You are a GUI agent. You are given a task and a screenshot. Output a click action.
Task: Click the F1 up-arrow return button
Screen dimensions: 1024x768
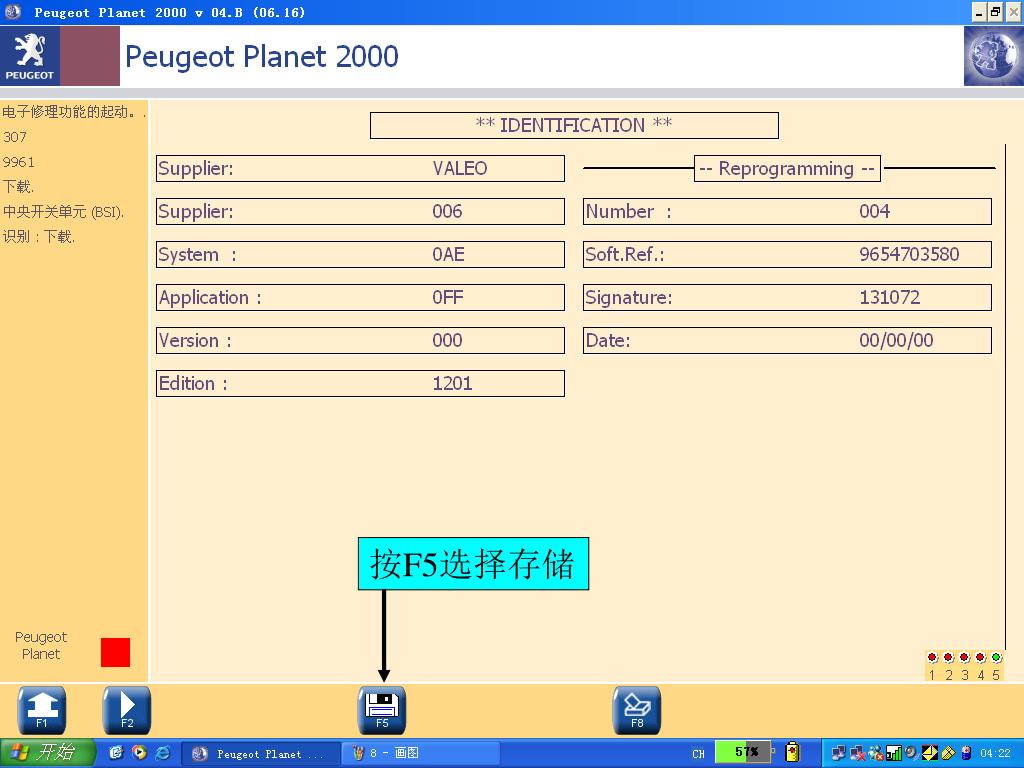coord(41,711)
